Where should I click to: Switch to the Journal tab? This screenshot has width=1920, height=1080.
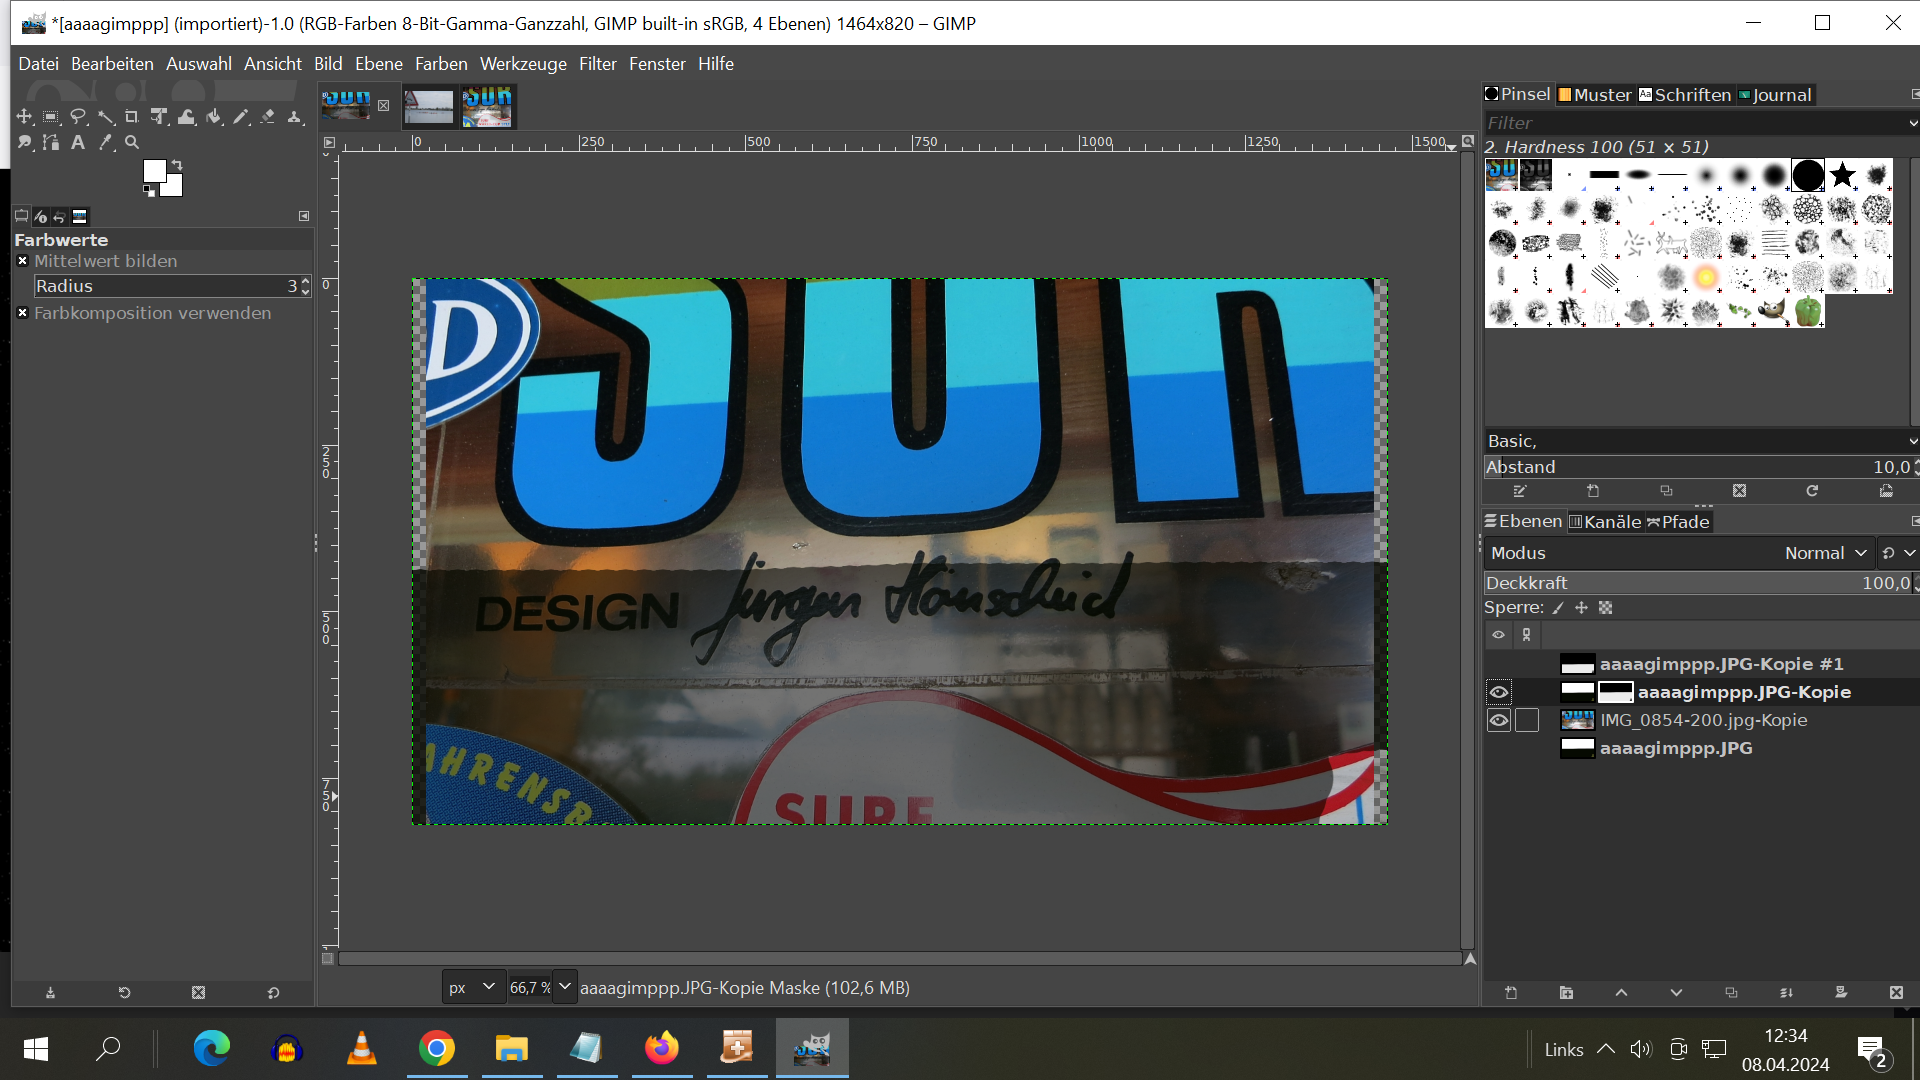pos(1775,95)
